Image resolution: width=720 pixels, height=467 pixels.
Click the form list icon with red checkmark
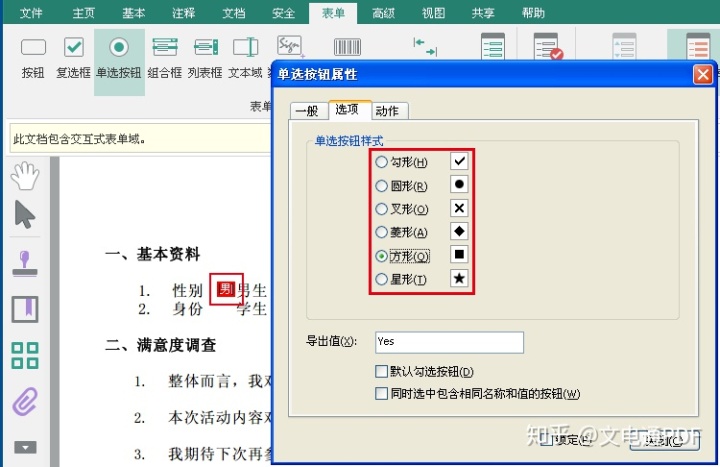click(548, 46)
